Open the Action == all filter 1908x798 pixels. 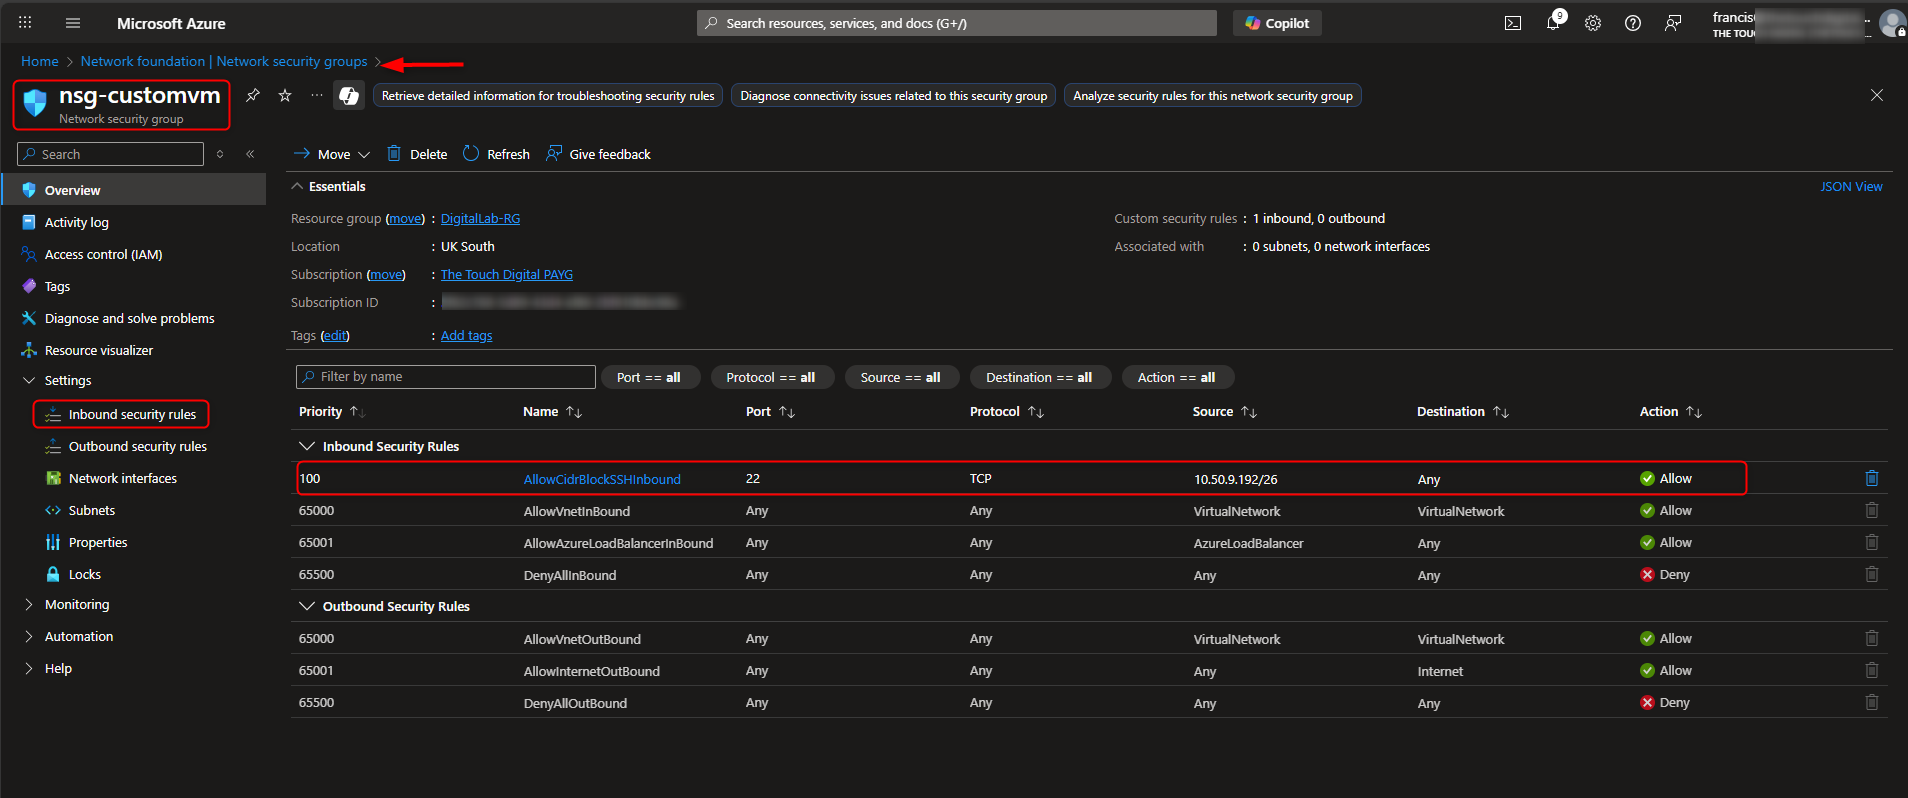pos(1177,377)
